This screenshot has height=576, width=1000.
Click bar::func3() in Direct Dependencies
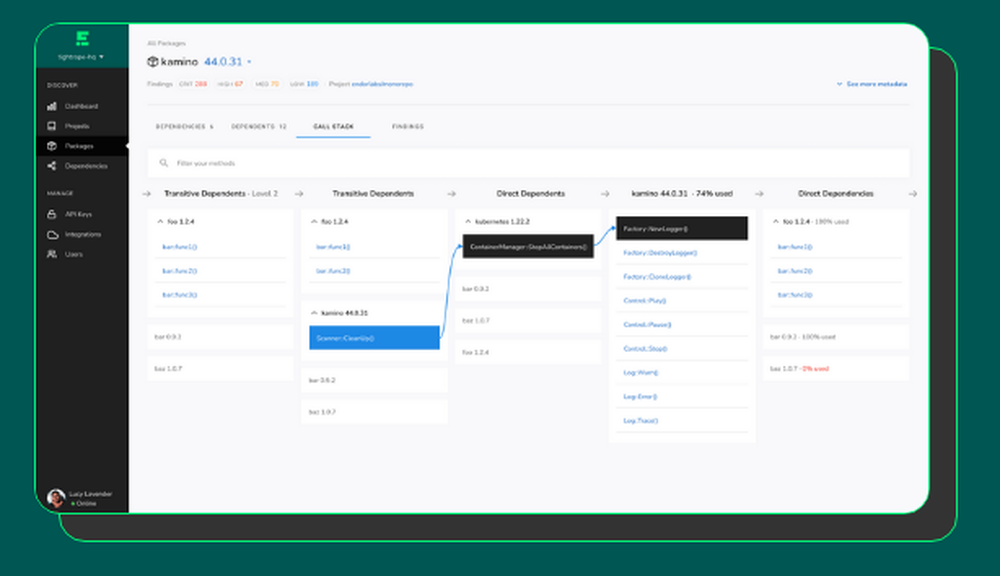[795, 295]
